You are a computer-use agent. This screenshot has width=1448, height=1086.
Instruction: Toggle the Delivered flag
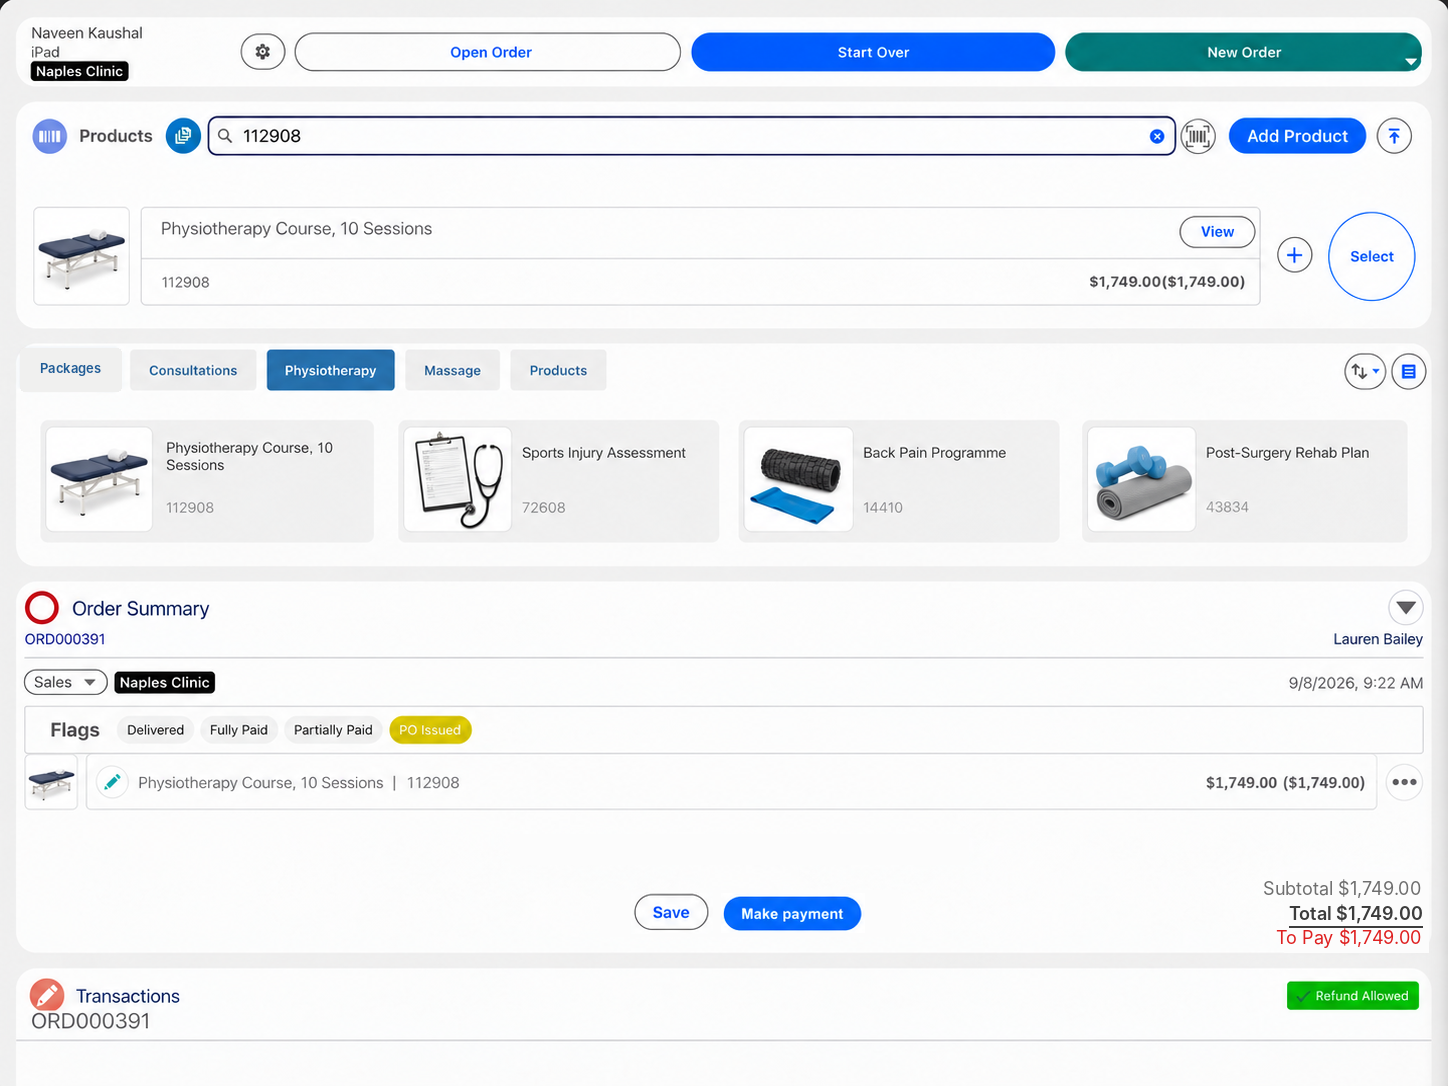click(x=155, y=730)
